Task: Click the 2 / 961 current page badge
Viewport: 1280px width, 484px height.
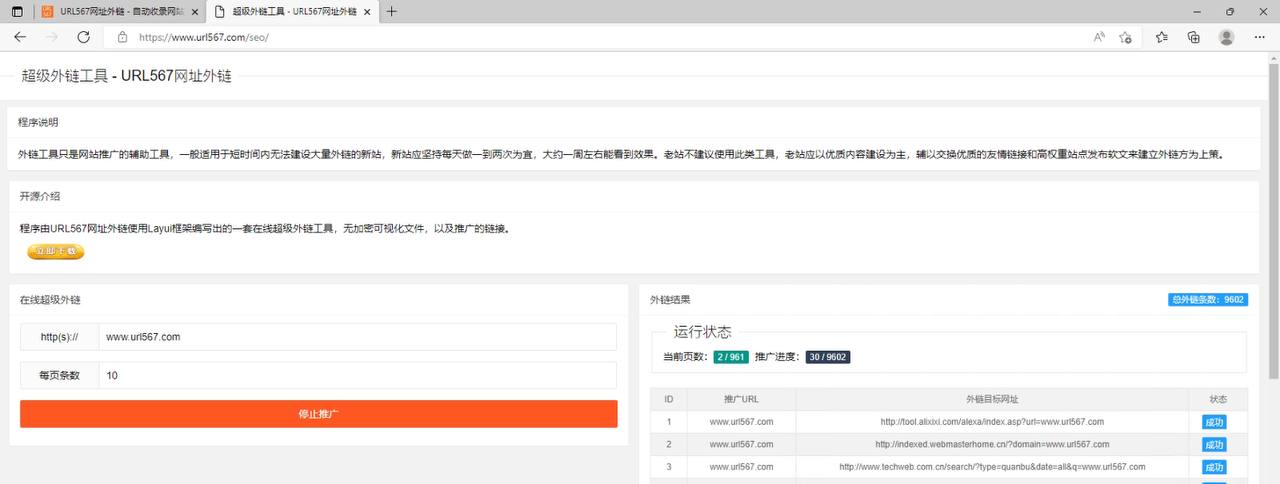Action: click(x=731, y=357)
